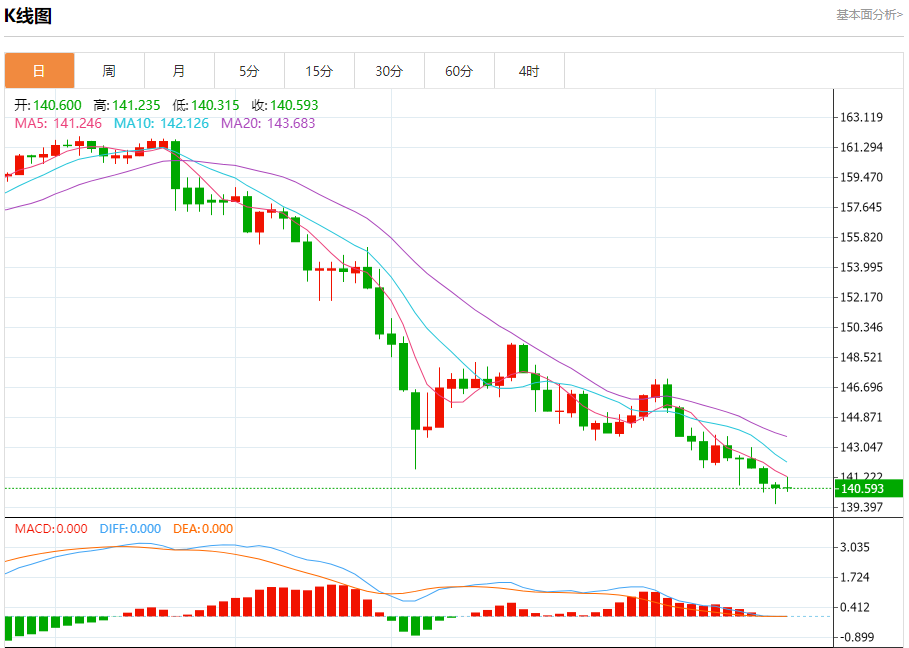Click the 161.294 price axis label
This screenshot has width=909, height=648.
(x=861, y=147)
